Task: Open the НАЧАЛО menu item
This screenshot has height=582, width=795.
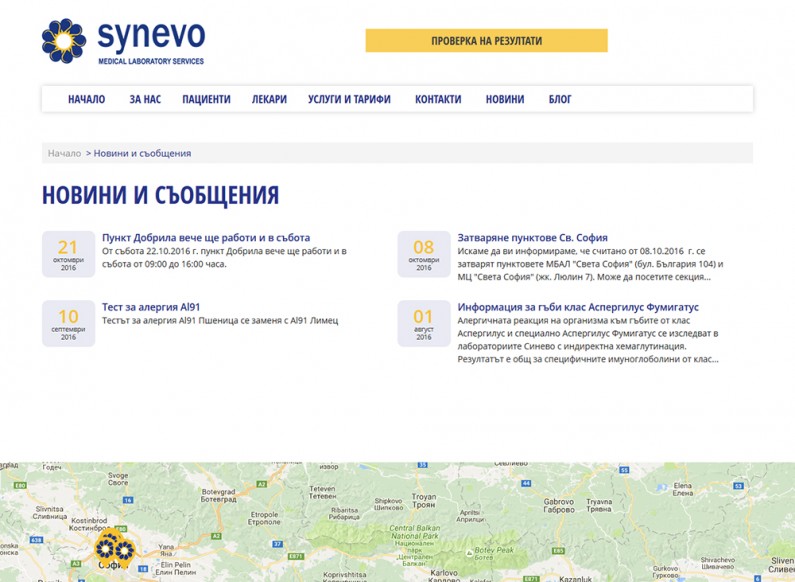Action: 87,99
